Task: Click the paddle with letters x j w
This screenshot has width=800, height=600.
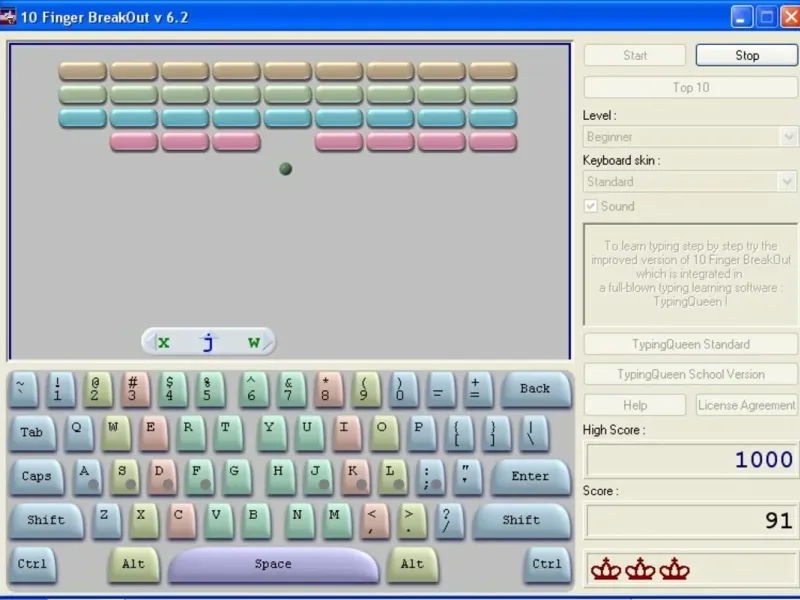Action: click(209, 342)
